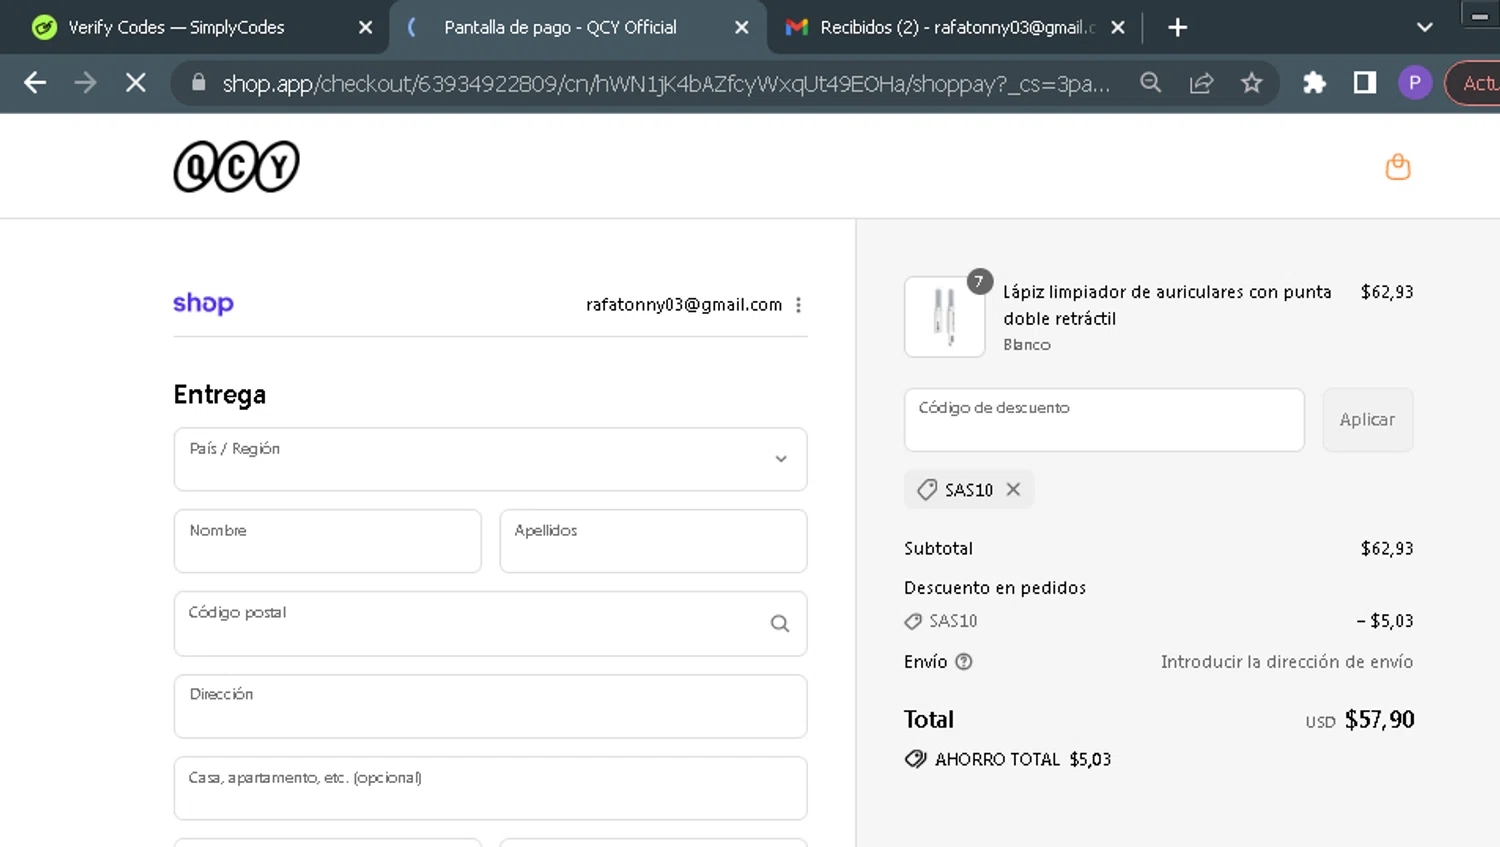The image size is (1500, 847).
Task: Focus the Código de descuento field
Action: (1104, 420)
